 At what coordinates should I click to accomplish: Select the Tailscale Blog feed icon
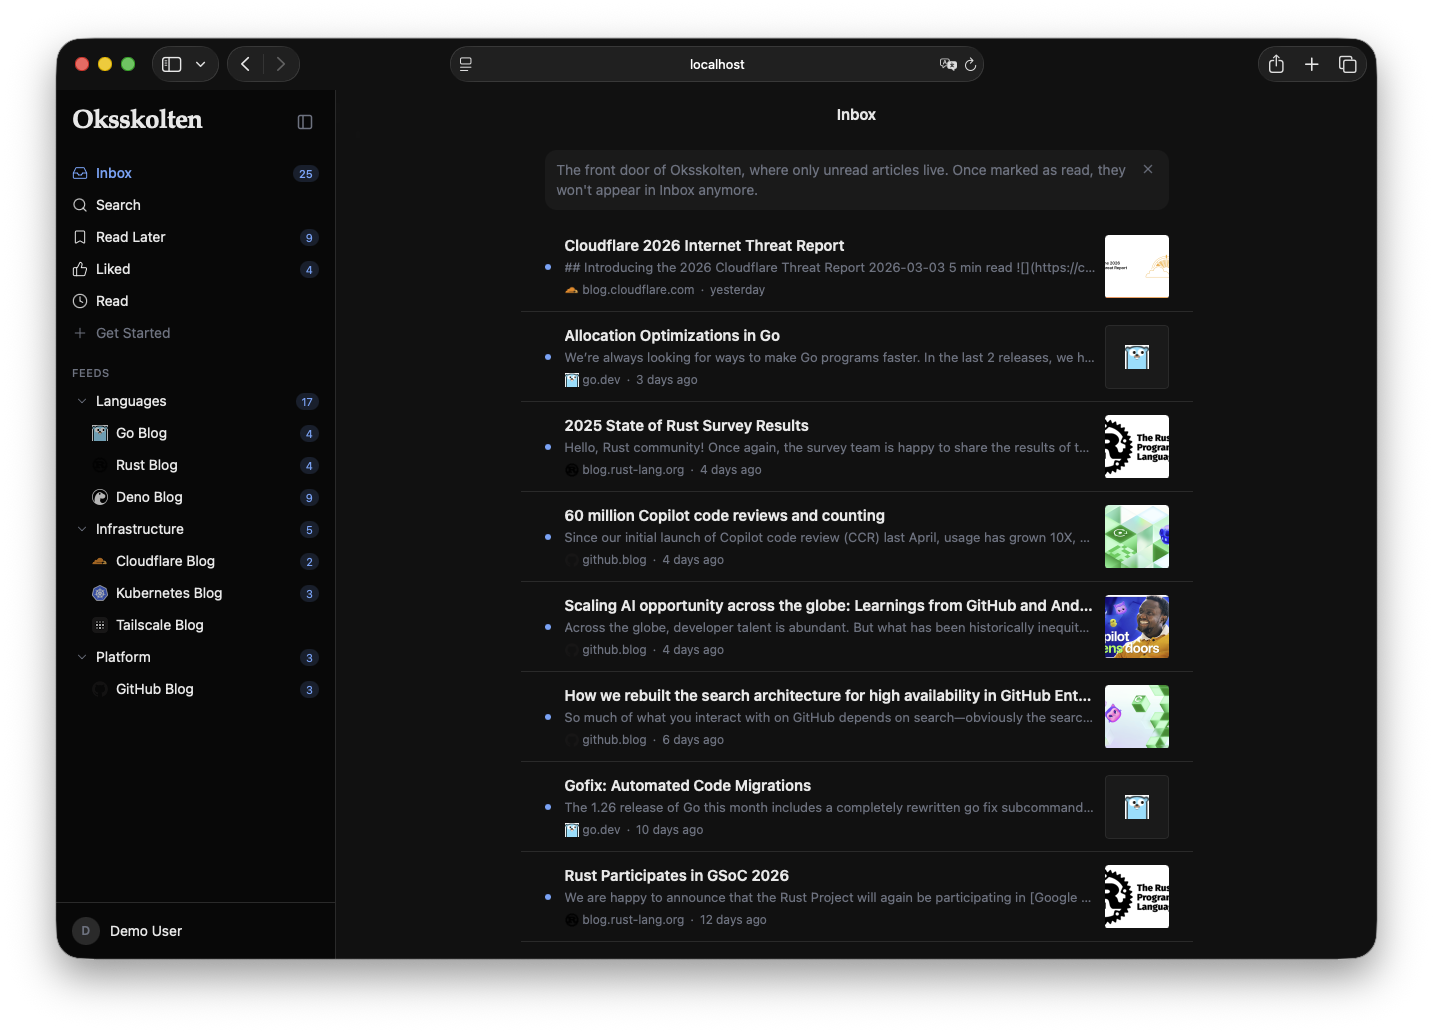[100, 625]
